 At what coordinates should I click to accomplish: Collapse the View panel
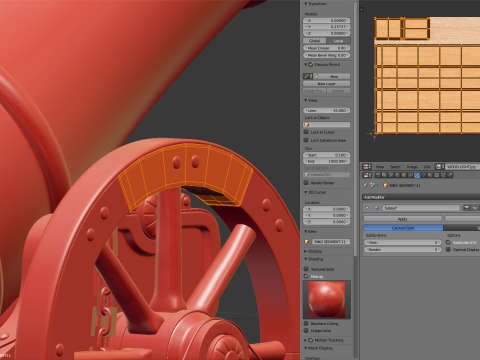(306, 100)
